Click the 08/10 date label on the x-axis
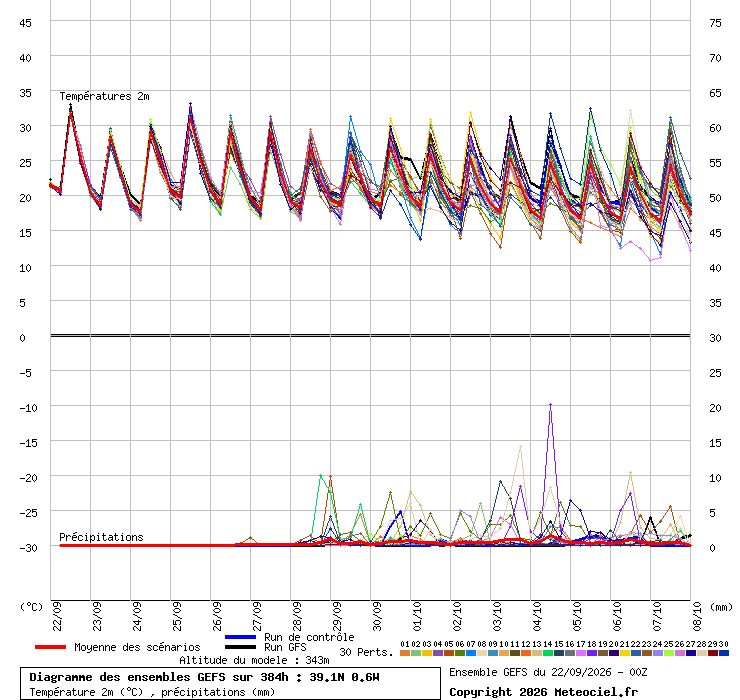 697,616
